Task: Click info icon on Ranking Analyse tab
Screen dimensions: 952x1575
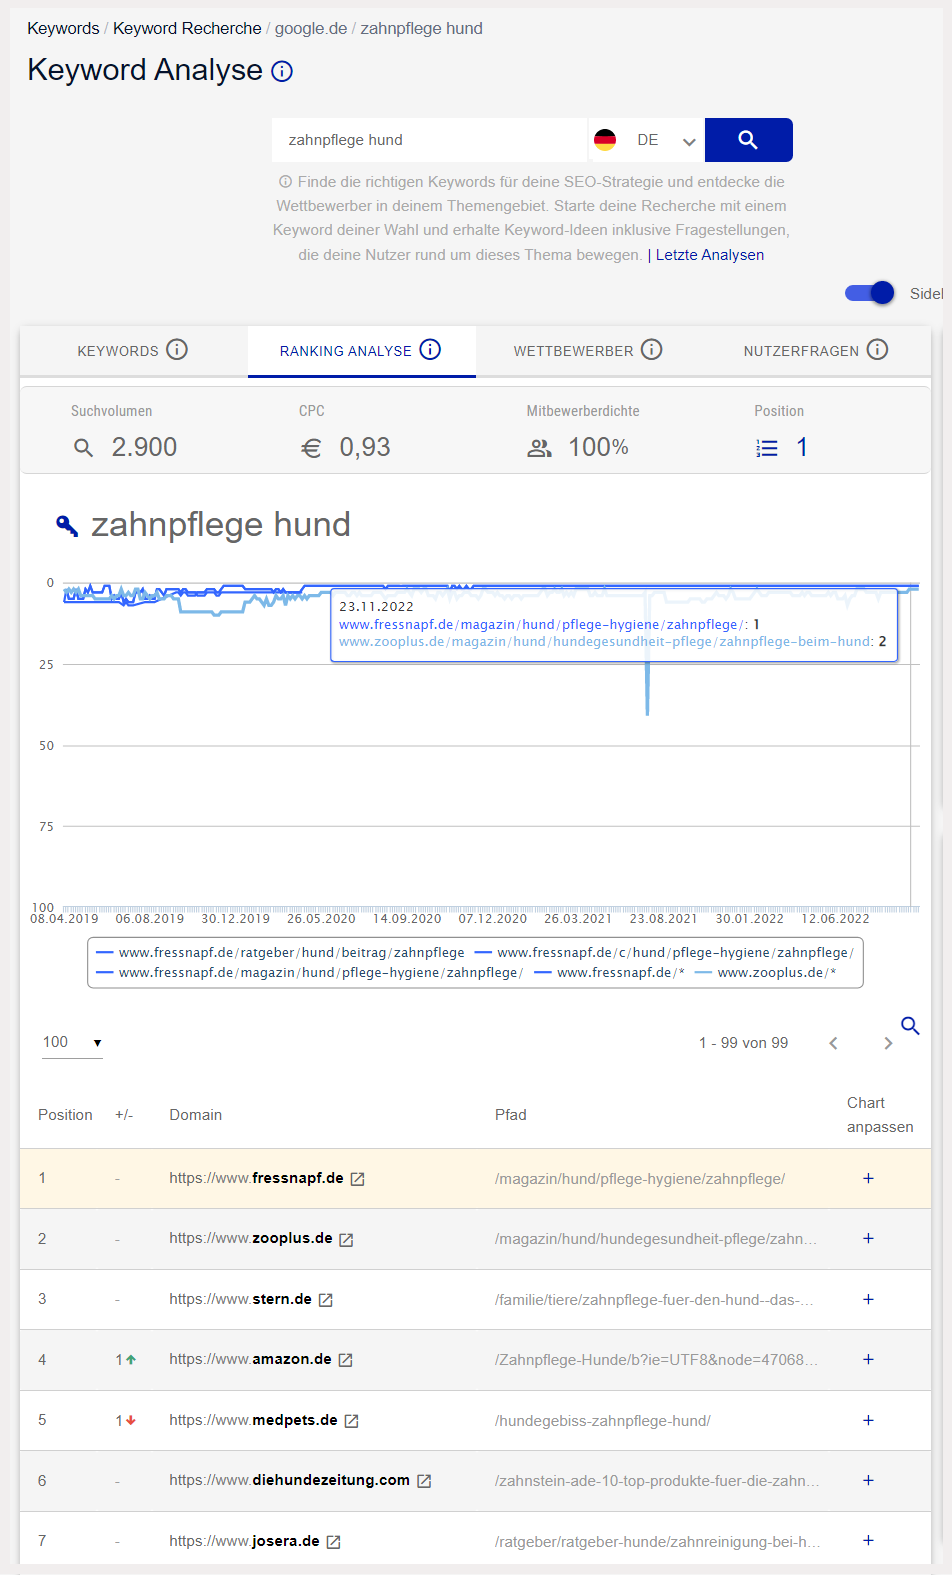Action: pos(430,350)
